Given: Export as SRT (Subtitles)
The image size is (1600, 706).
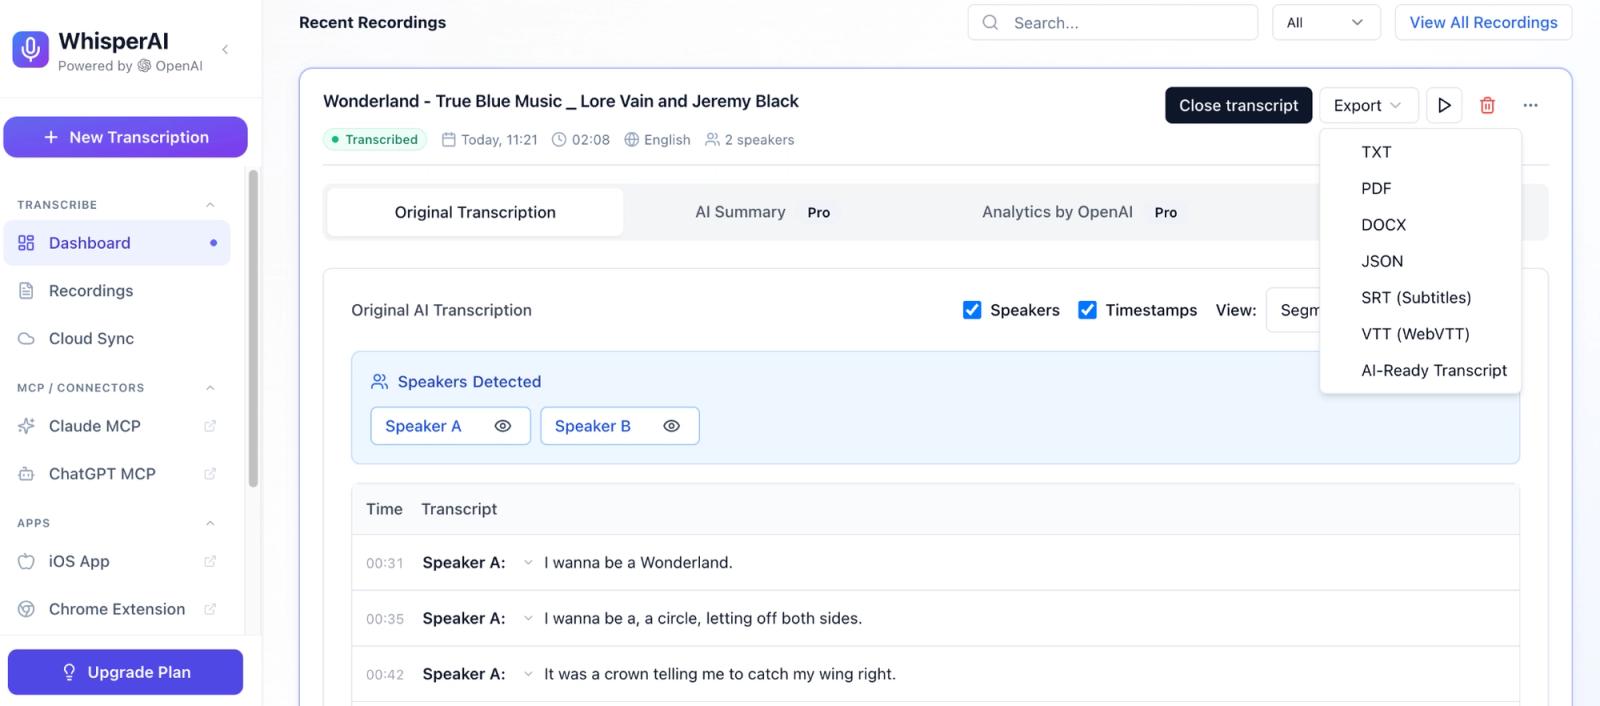Looking at the screenshot, I should [1420, 297].
